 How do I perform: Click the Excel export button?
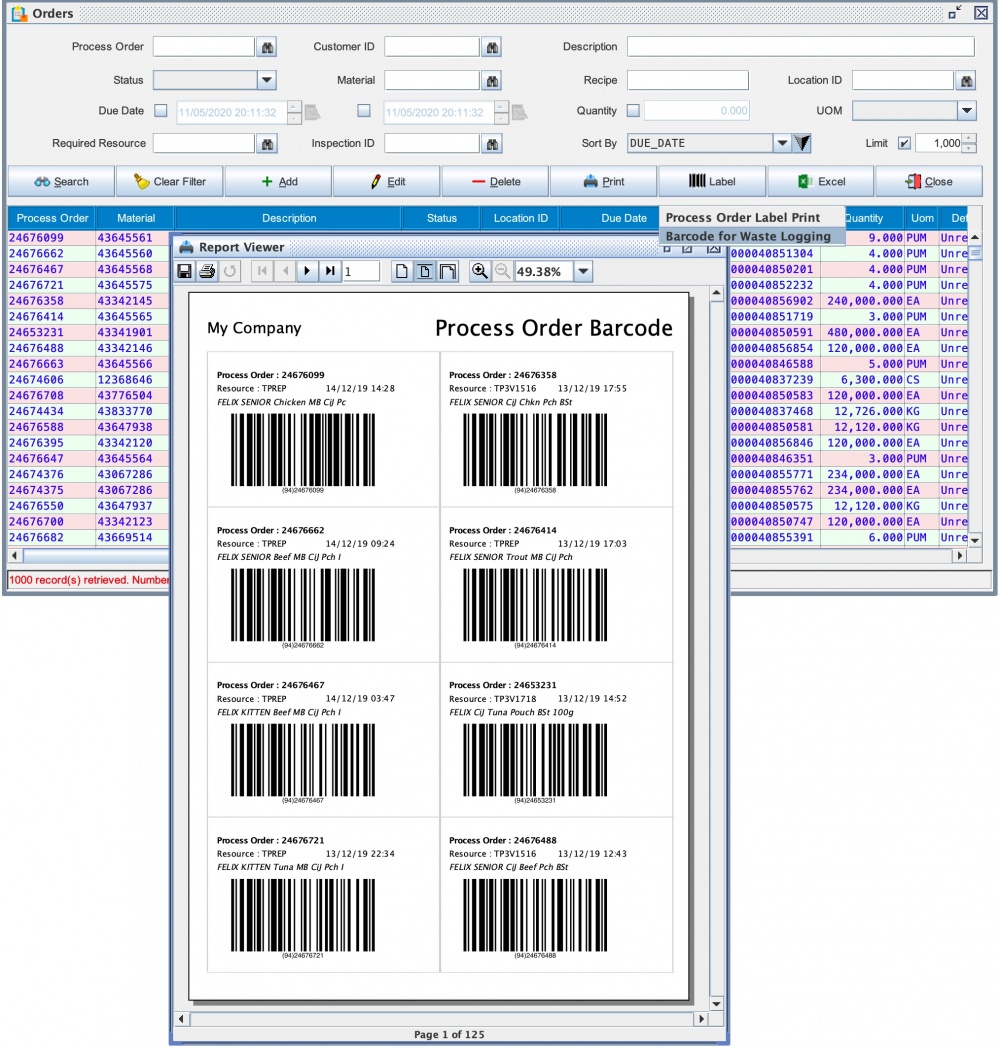tap(821, 181)
